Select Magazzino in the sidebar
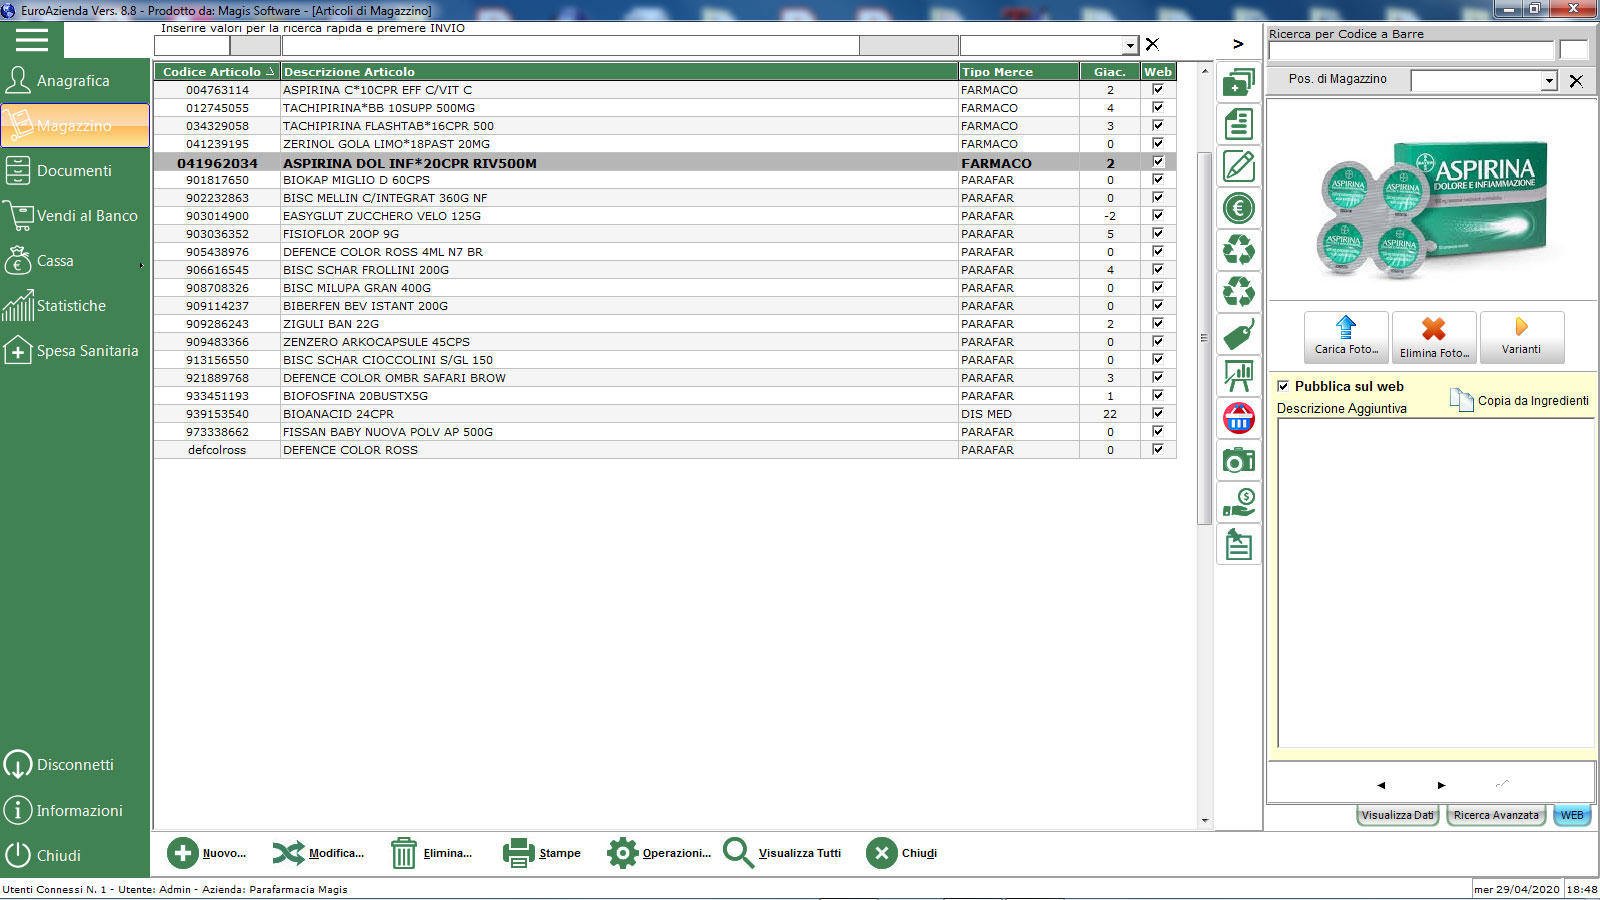The height and width of the screenshot is (900, 1600). (x=75, y=126)
